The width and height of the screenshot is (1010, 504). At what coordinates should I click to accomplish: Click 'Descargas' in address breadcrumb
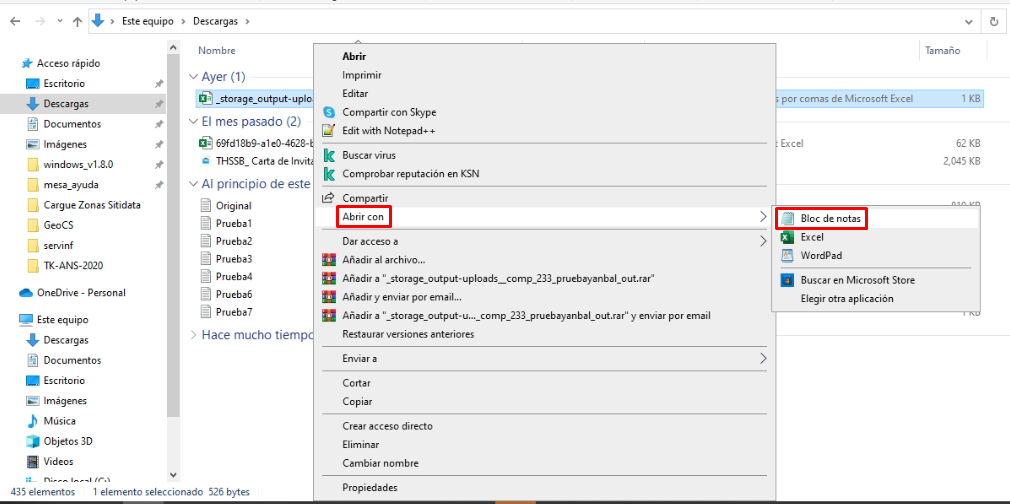216,21
